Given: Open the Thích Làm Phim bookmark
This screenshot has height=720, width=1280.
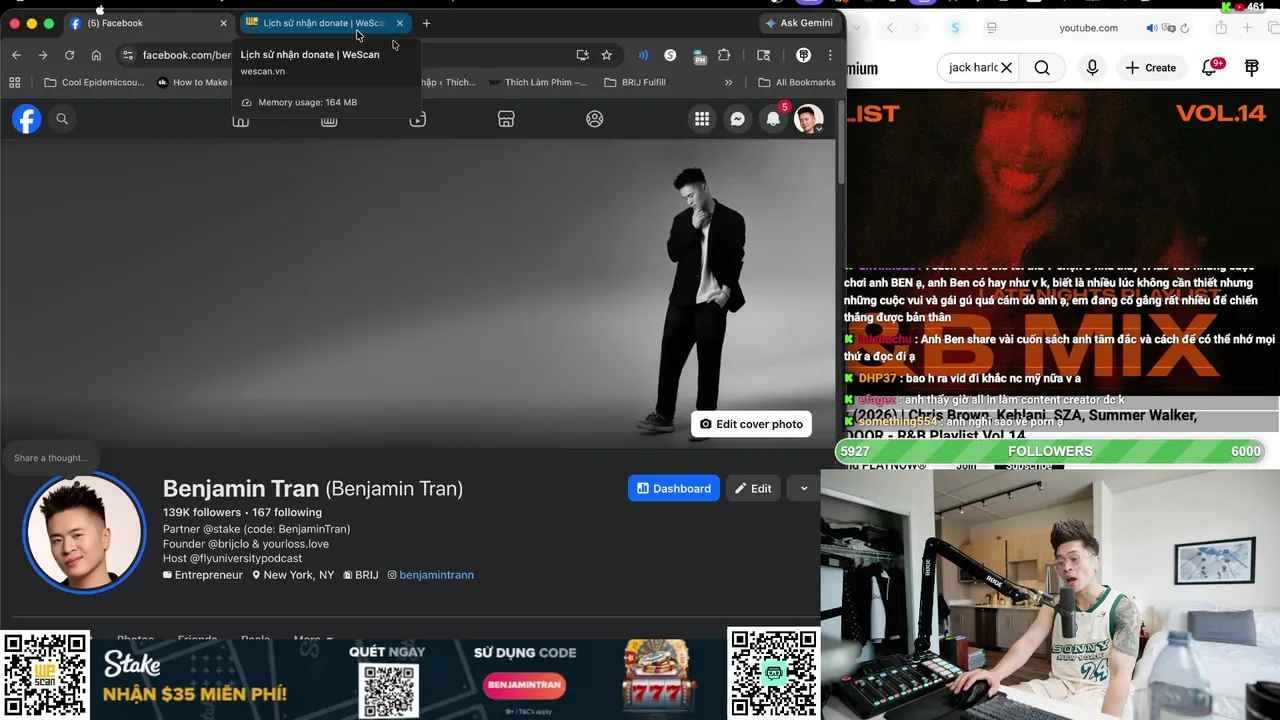Looking at the screenshot, I should click(x=538, y=82).
